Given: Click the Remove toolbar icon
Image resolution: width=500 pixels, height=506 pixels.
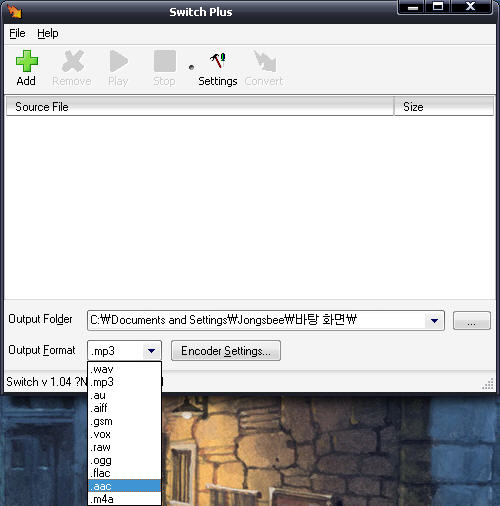Looking at the screenshot, I should pyautogui.click(x=73, y=61).
